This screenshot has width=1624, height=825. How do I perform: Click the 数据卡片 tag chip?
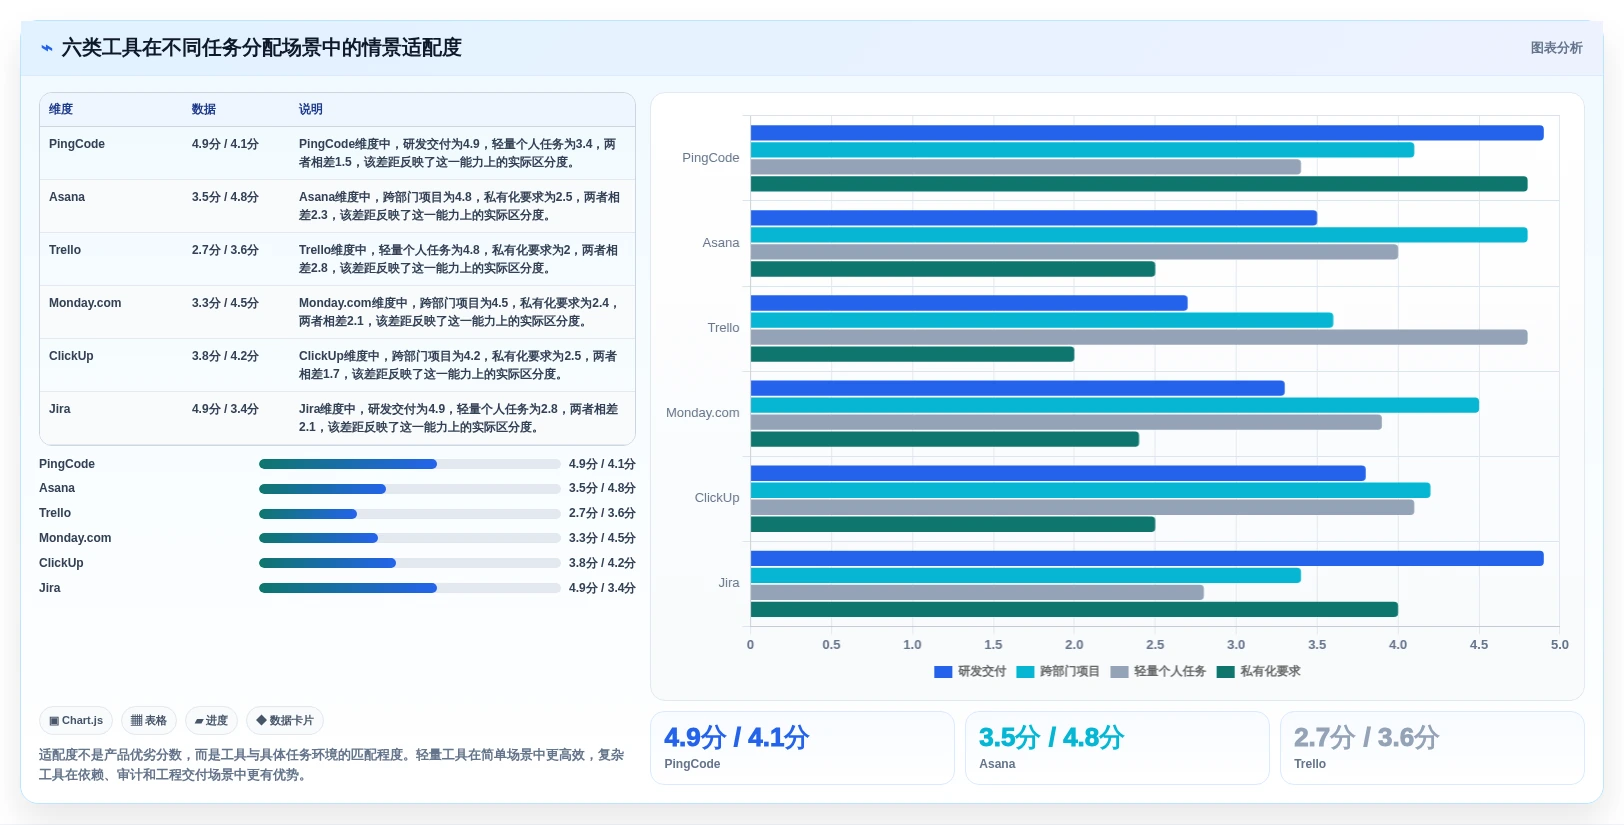pos(285,720)
